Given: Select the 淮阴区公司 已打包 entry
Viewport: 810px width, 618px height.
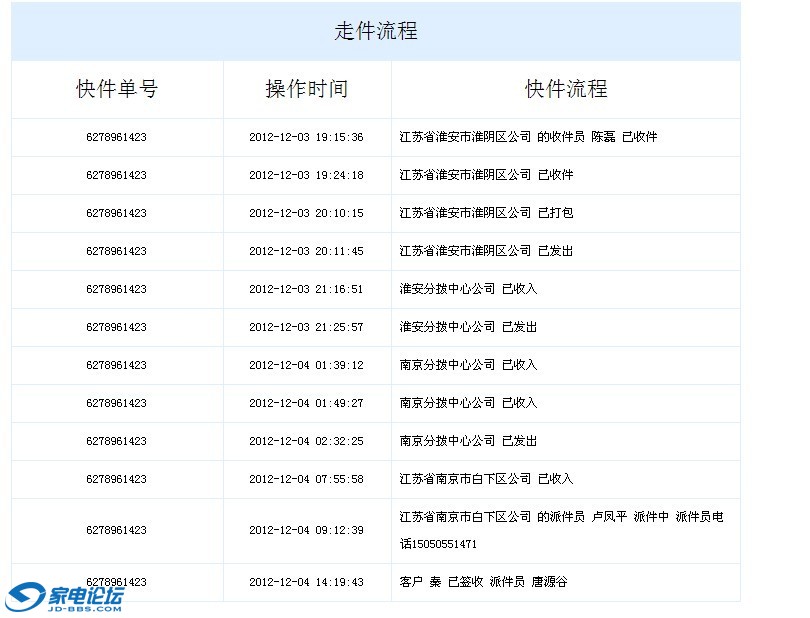Looking at the screenshot, I should tap(486, 213).
